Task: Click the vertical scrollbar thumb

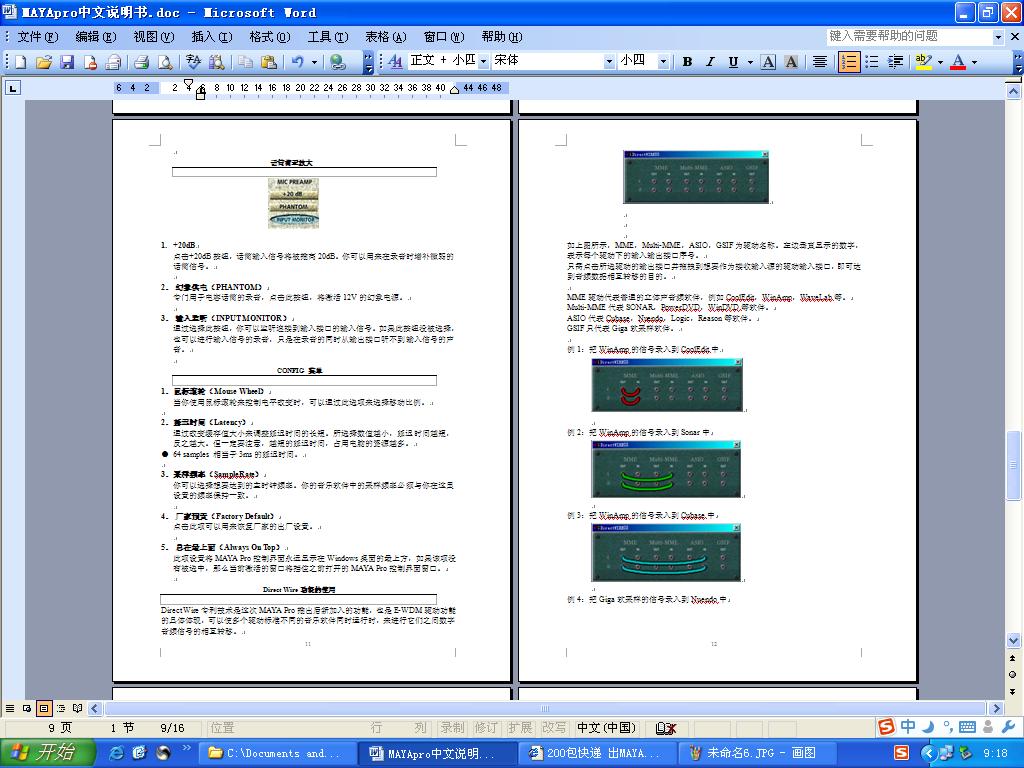Action: pos(1013,465)
